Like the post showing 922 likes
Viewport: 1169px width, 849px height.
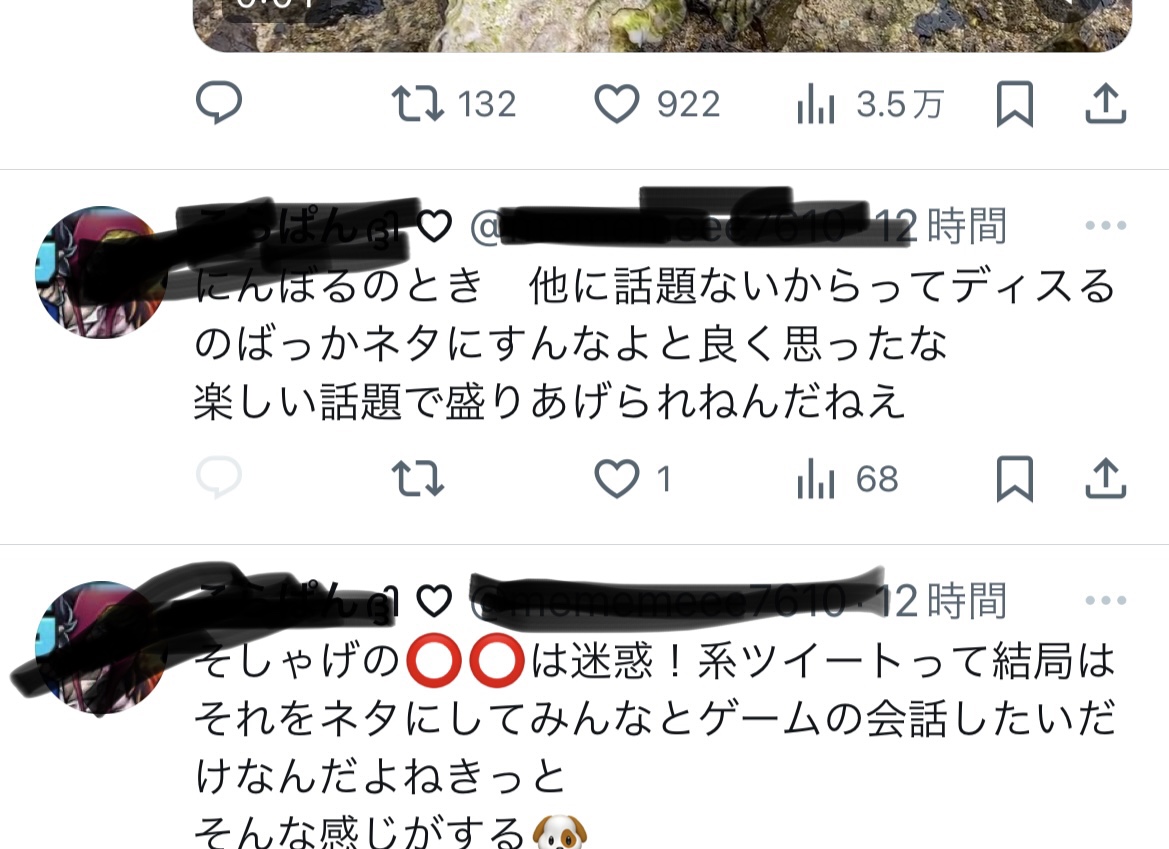tap(657, 104)
